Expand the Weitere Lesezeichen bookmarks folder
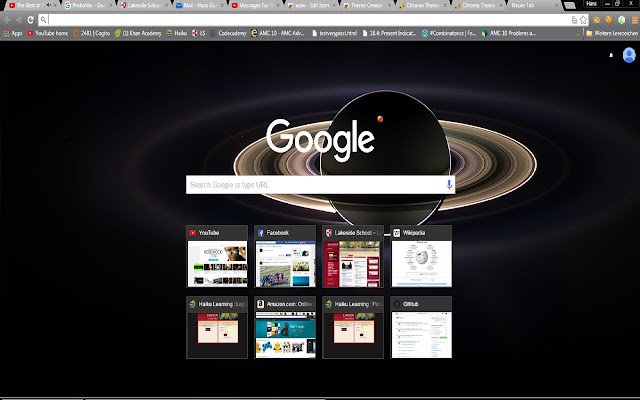The height and width of the screenshot is (400, 640). coord(612,33)
